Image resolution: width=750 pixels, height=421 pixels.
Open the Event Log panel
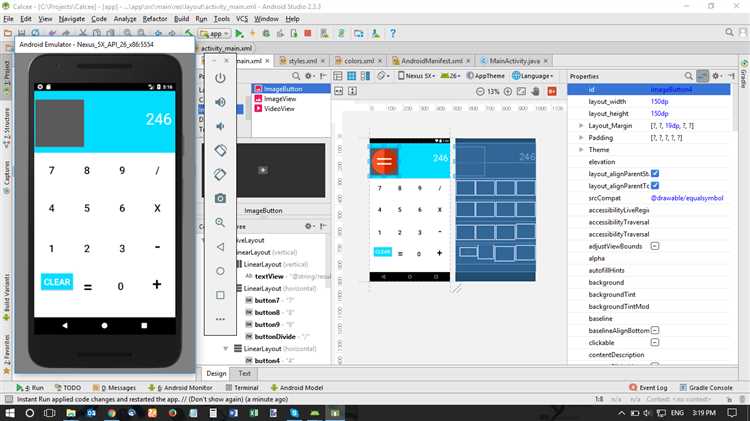pos(652,387)
